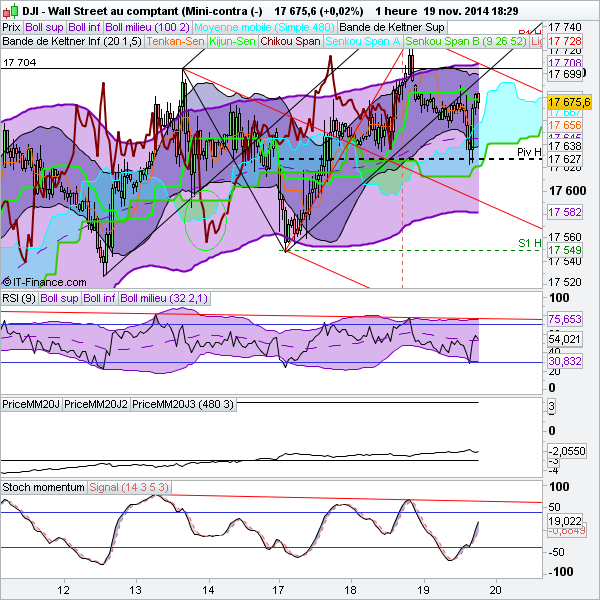Image resolution: width=600 pixels, height=600 pixels.
Task: Select the Prix indicator label
Action: (x=11, y=28)
